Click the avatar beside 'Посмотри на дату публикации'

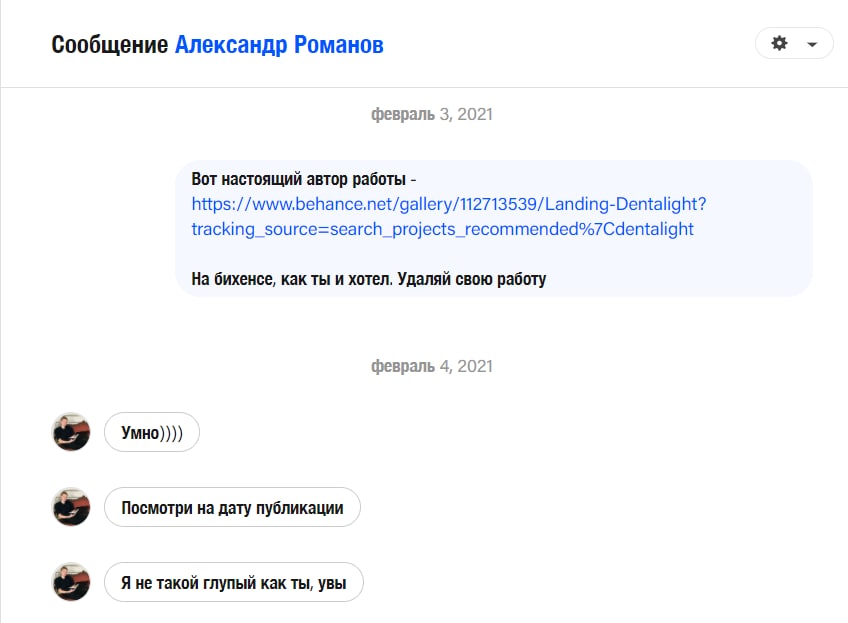(71, 507)
